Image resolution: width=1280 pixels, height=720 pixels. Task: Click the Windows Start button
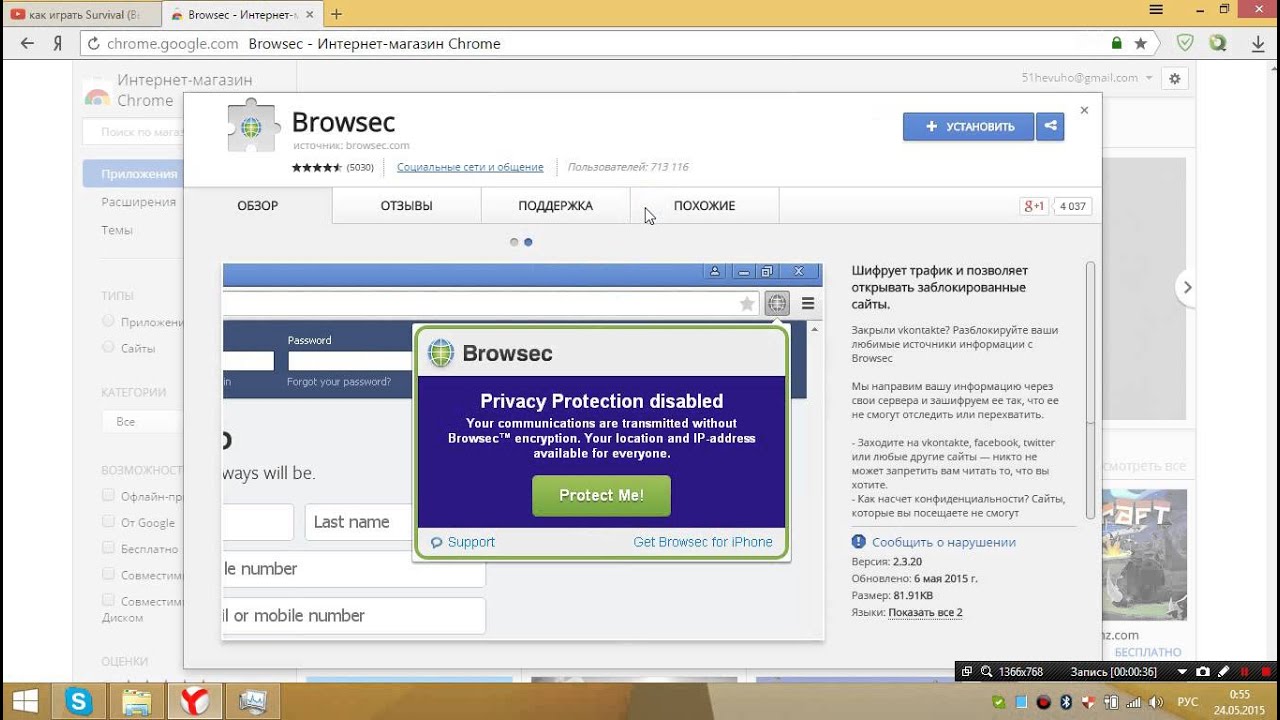[x=24, y=702]
